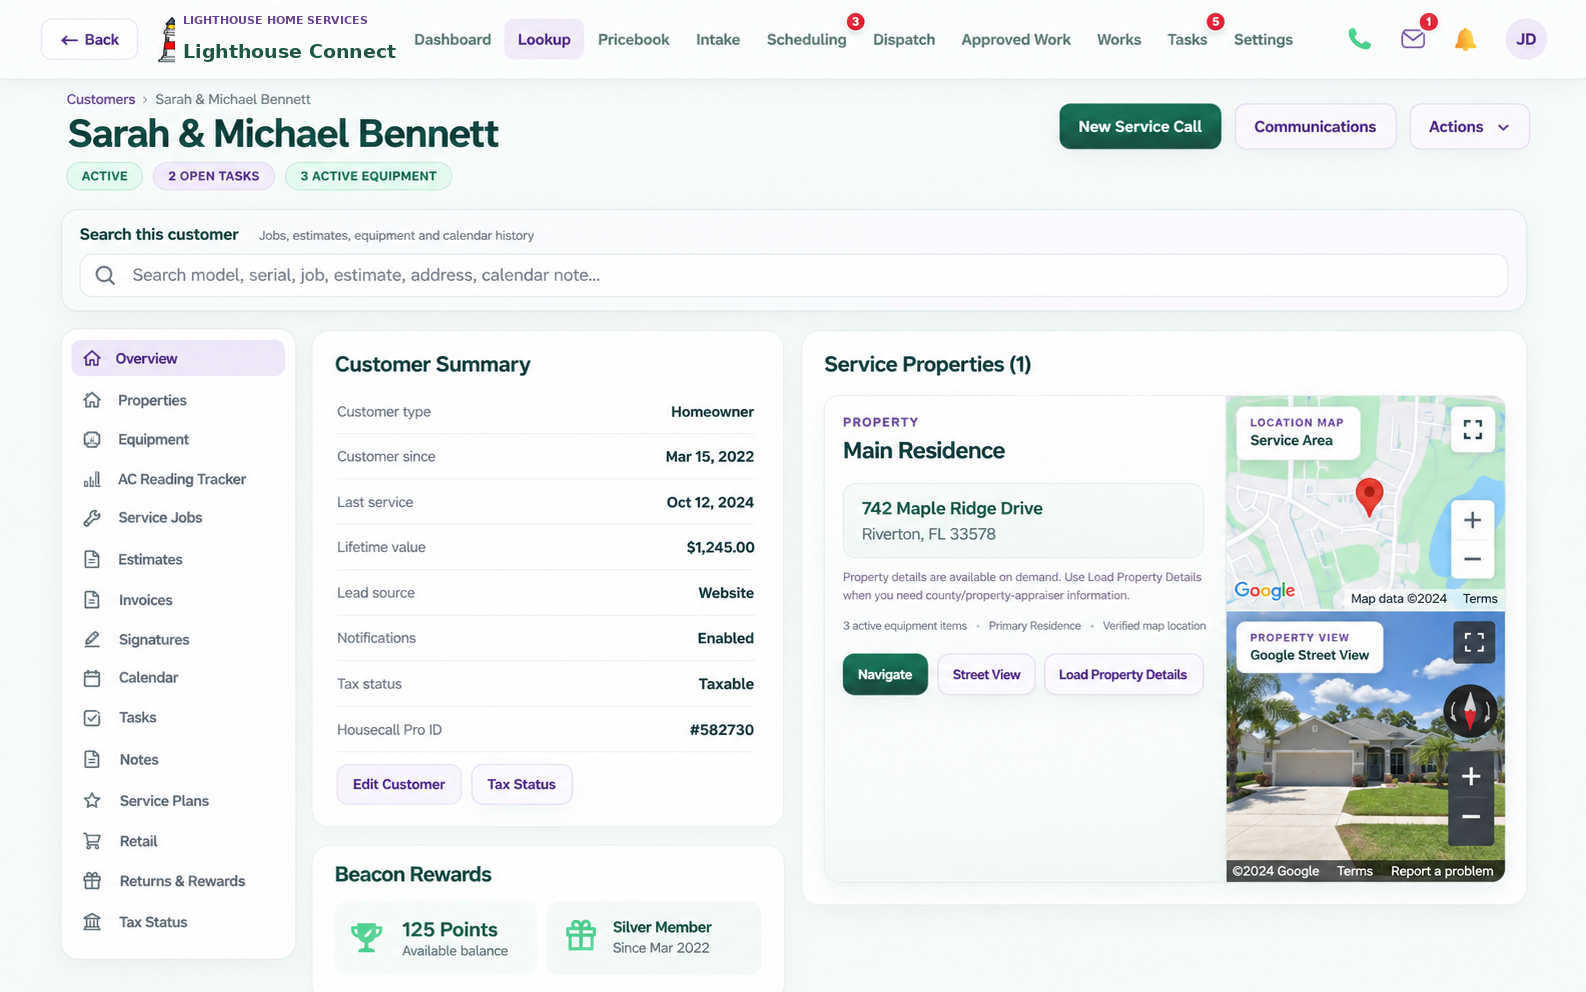Screen dimensions: 1586x992
Task: Click the Tasks checkbox icon in sidebar
Action: (x=92, y=718)
